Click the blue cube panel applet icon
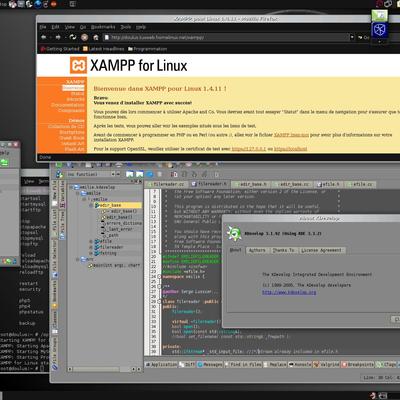 [380, 30]
